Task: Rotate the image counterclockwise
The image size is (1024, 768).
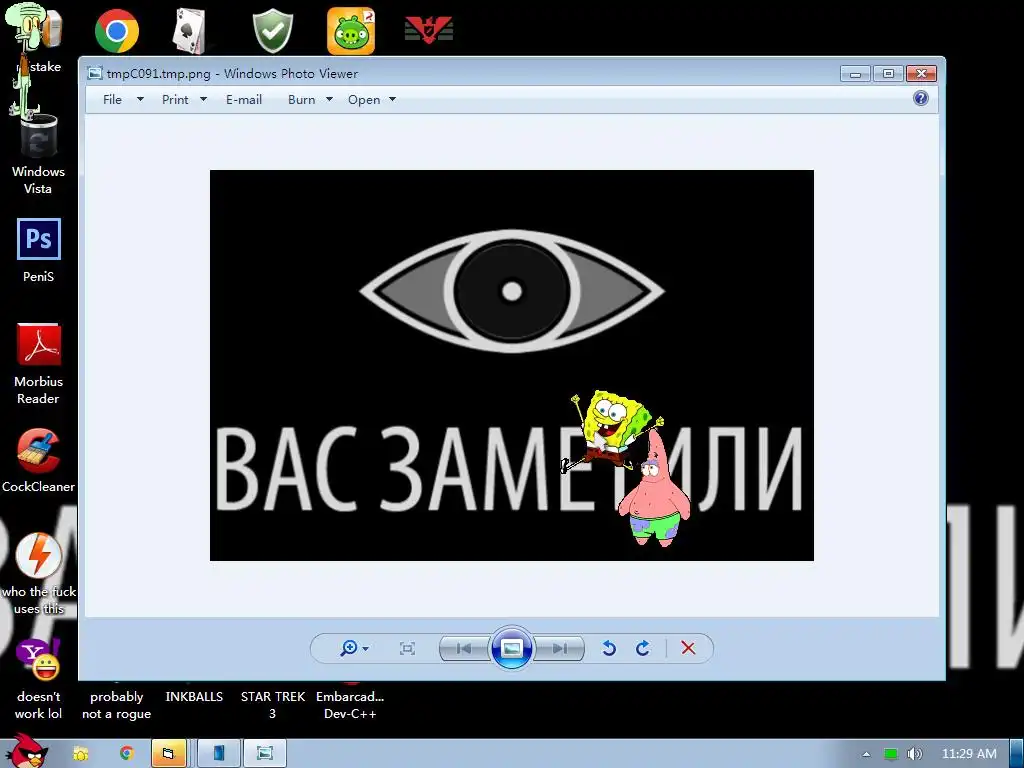Action: (609, 648)
